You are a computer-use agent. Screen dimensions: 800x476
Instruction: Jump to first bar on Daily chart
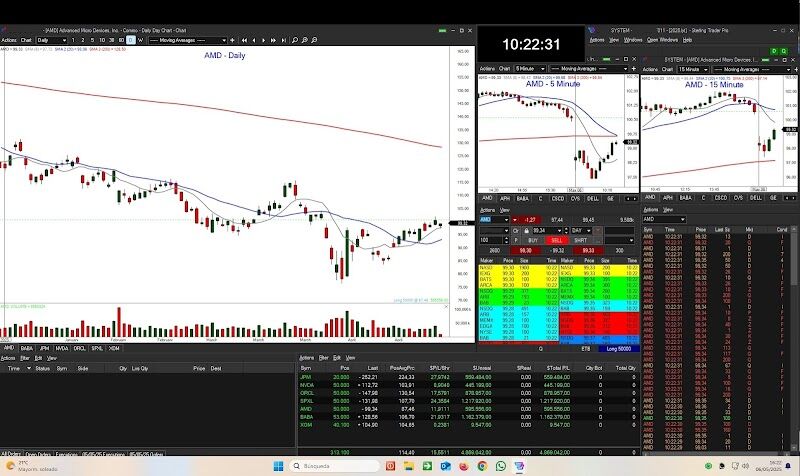tap(244, 40)
